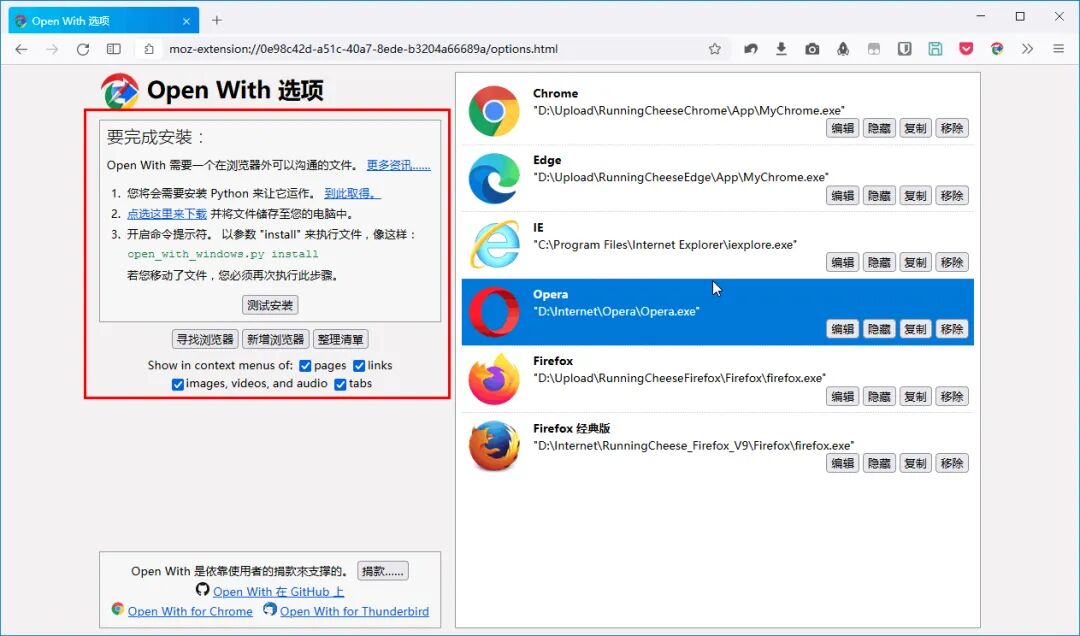Click 隐藏 for the Chrome entry

click(x=879, y=128)
